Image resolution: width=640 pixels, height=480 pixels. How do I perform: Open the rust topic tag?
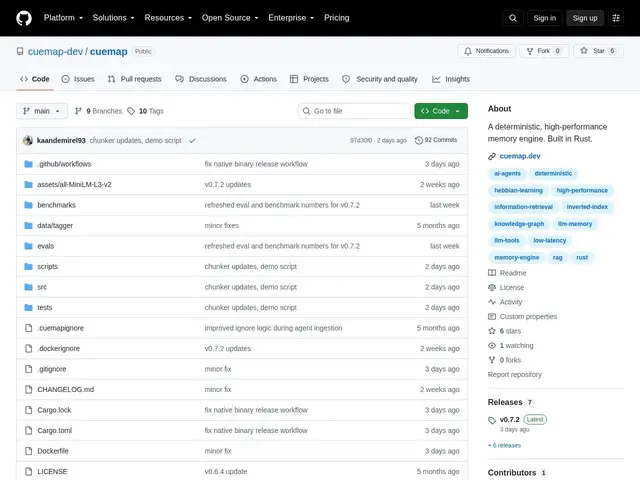(x=582, y=258)
